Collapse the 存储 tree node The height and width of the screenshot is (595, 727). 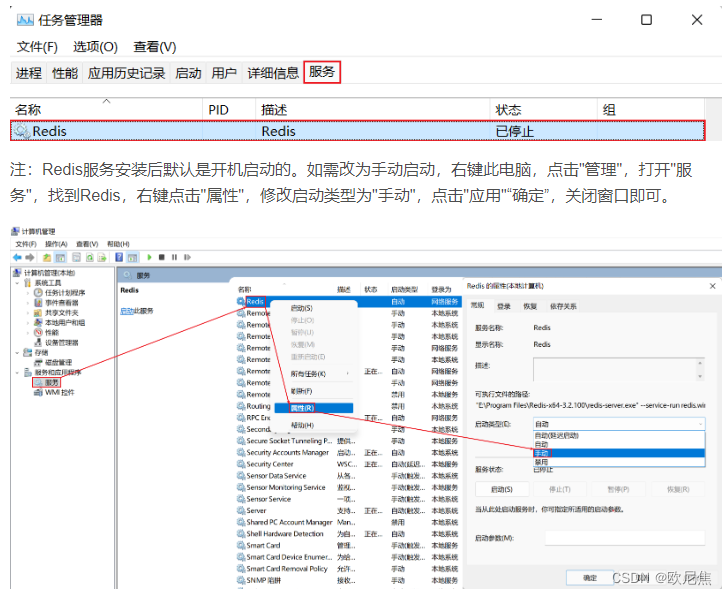(x=17, y=353)
